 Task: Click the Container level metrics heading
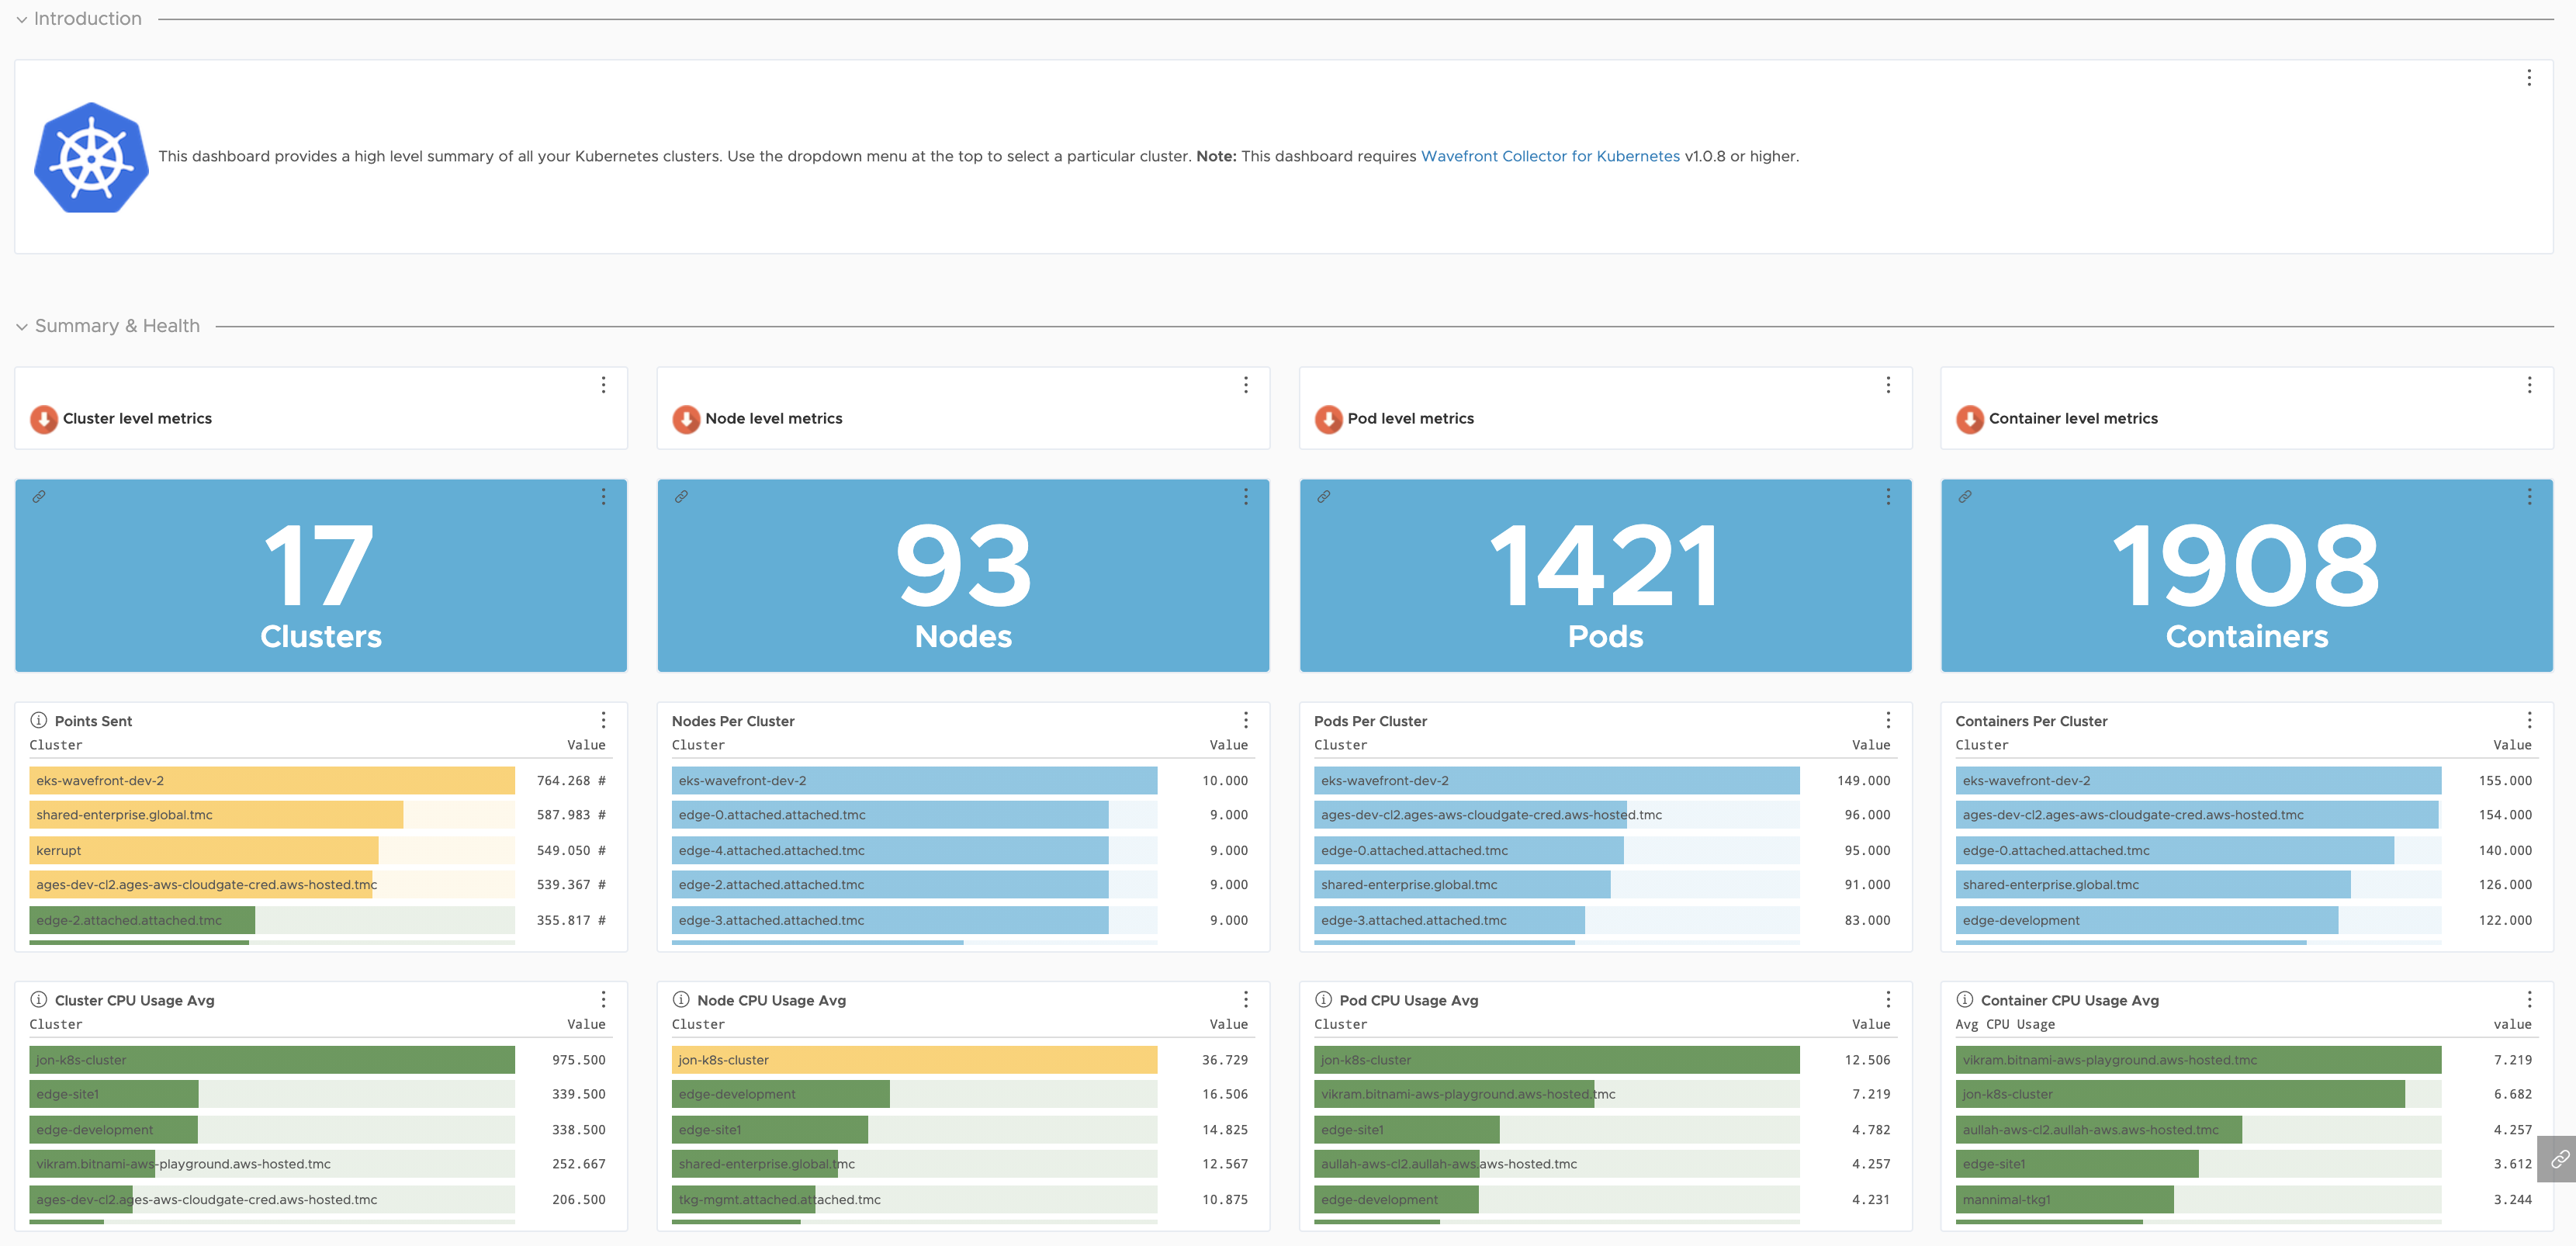pos(2073,419)
